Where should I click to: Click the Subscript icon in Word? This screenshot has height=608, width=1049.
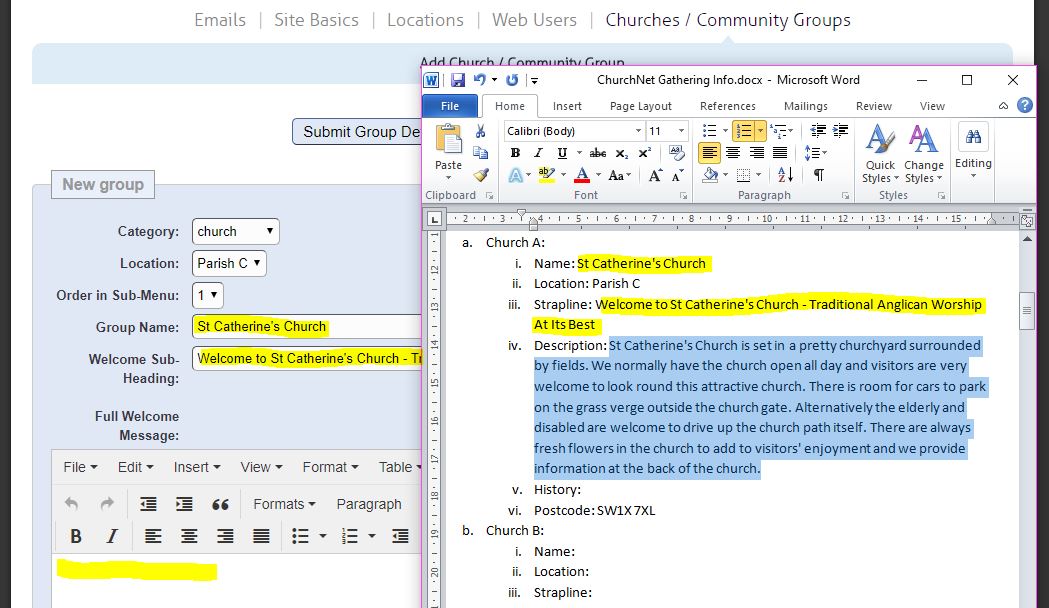[621, 154]
